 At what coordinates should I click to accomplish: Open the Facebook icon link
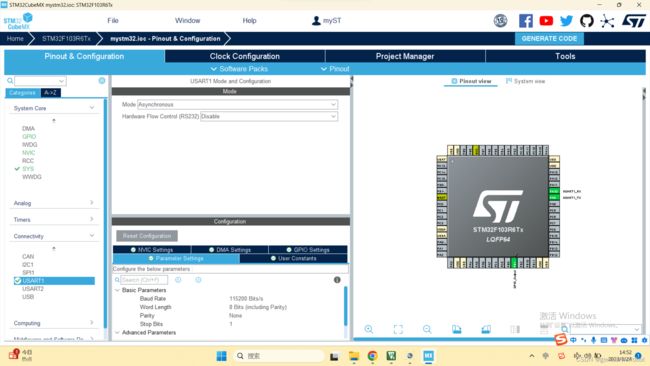click(x=526, y=21)
